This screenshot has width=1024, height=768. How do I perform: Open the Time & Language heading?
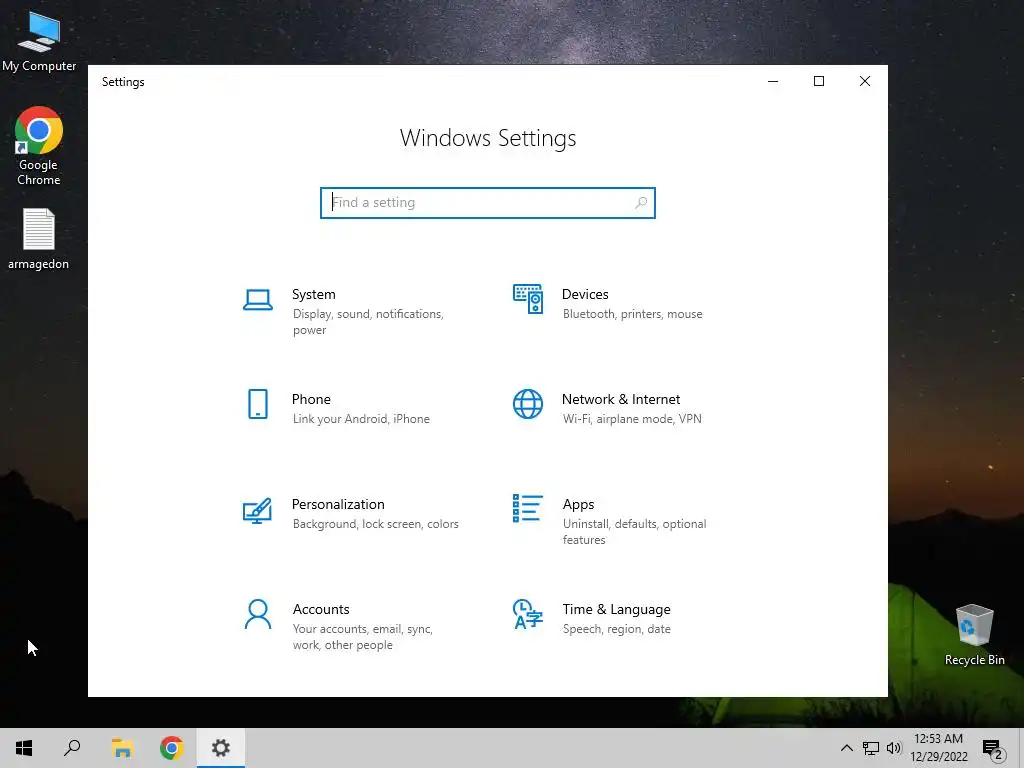pos(616,609)
